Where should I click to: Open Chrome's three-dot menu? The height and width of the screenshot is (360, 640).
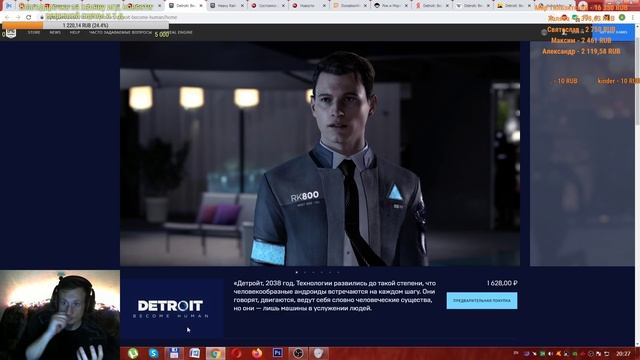633,18
